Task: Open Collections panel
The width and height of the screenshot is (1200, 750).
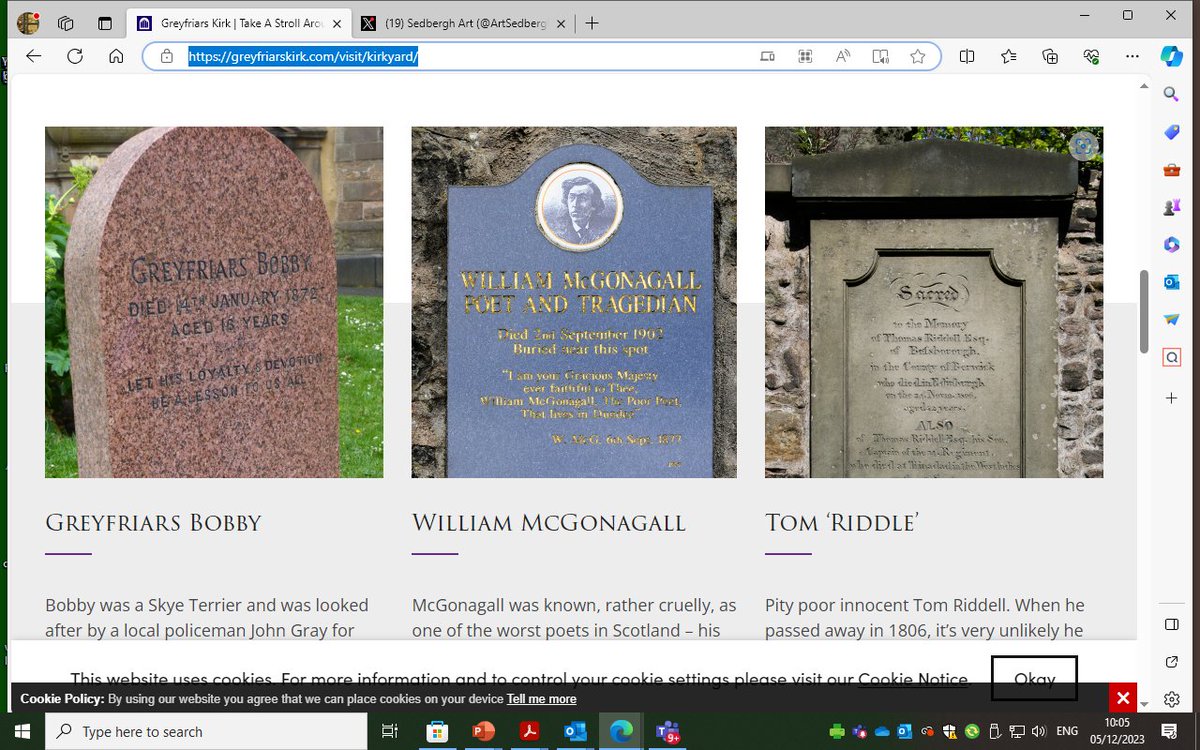Action: (1050, 57)
